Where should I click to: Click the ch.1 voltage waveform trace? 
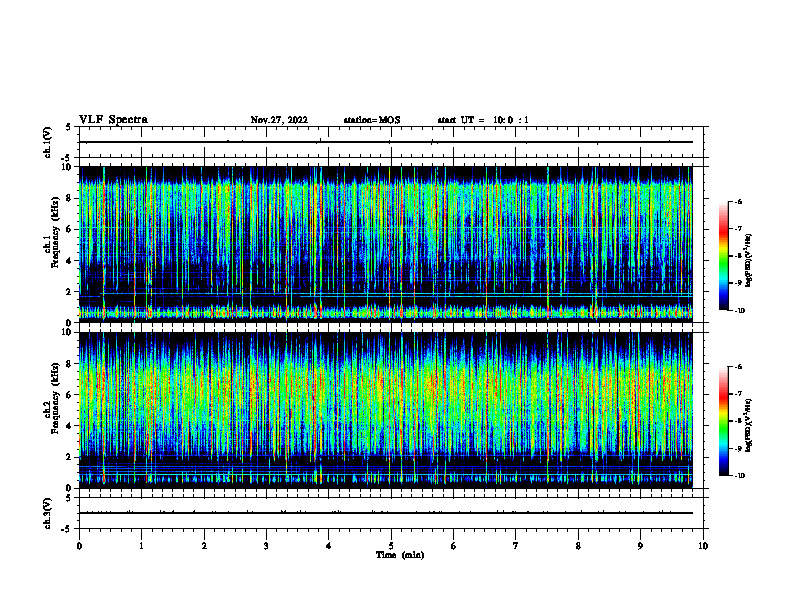tap(386, 142)
